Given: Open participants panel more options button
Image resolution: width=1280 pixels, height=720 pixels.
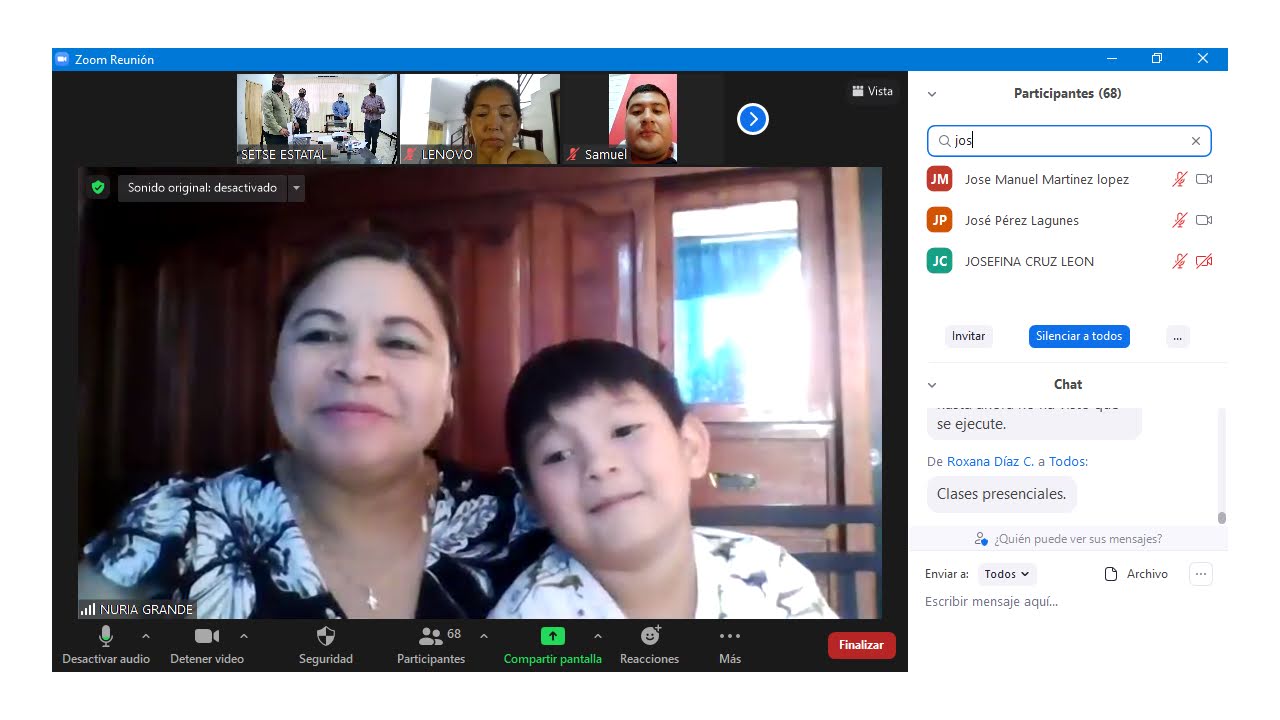Looking at the screenshot, I should tap(1177, 336).
